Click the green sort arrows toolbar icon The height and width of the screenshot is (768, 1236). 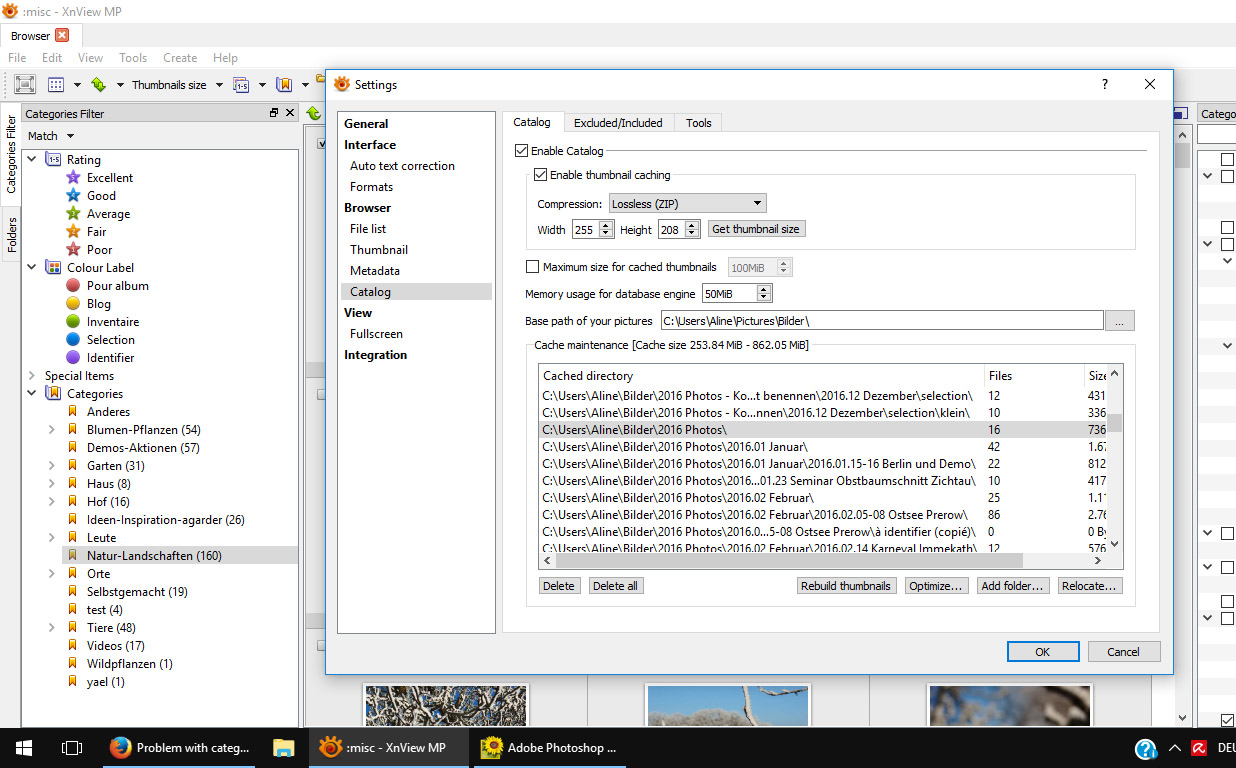[98, 85]
